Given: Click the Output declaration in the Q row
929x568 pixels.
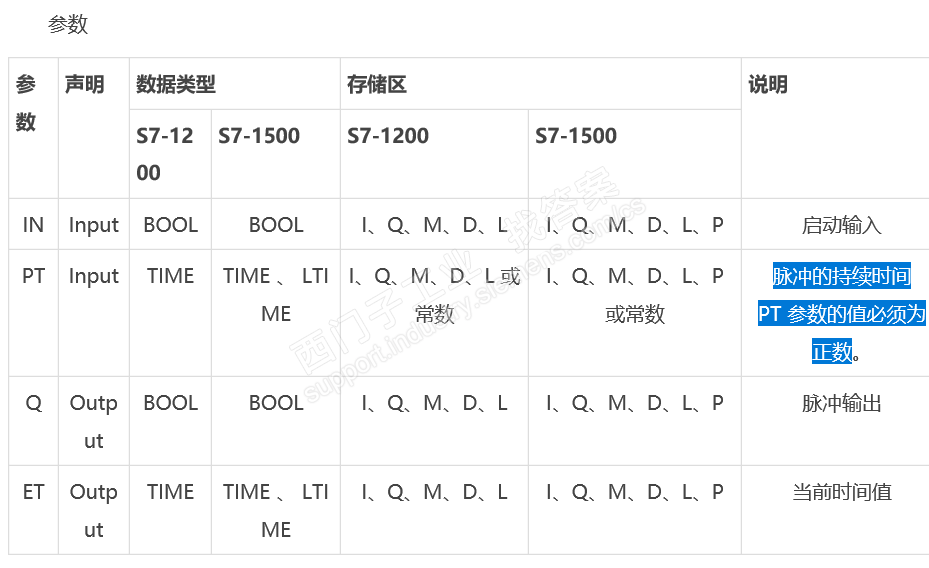Looking at the screenshot, I should pyautogui.click(x=94, y=421).
